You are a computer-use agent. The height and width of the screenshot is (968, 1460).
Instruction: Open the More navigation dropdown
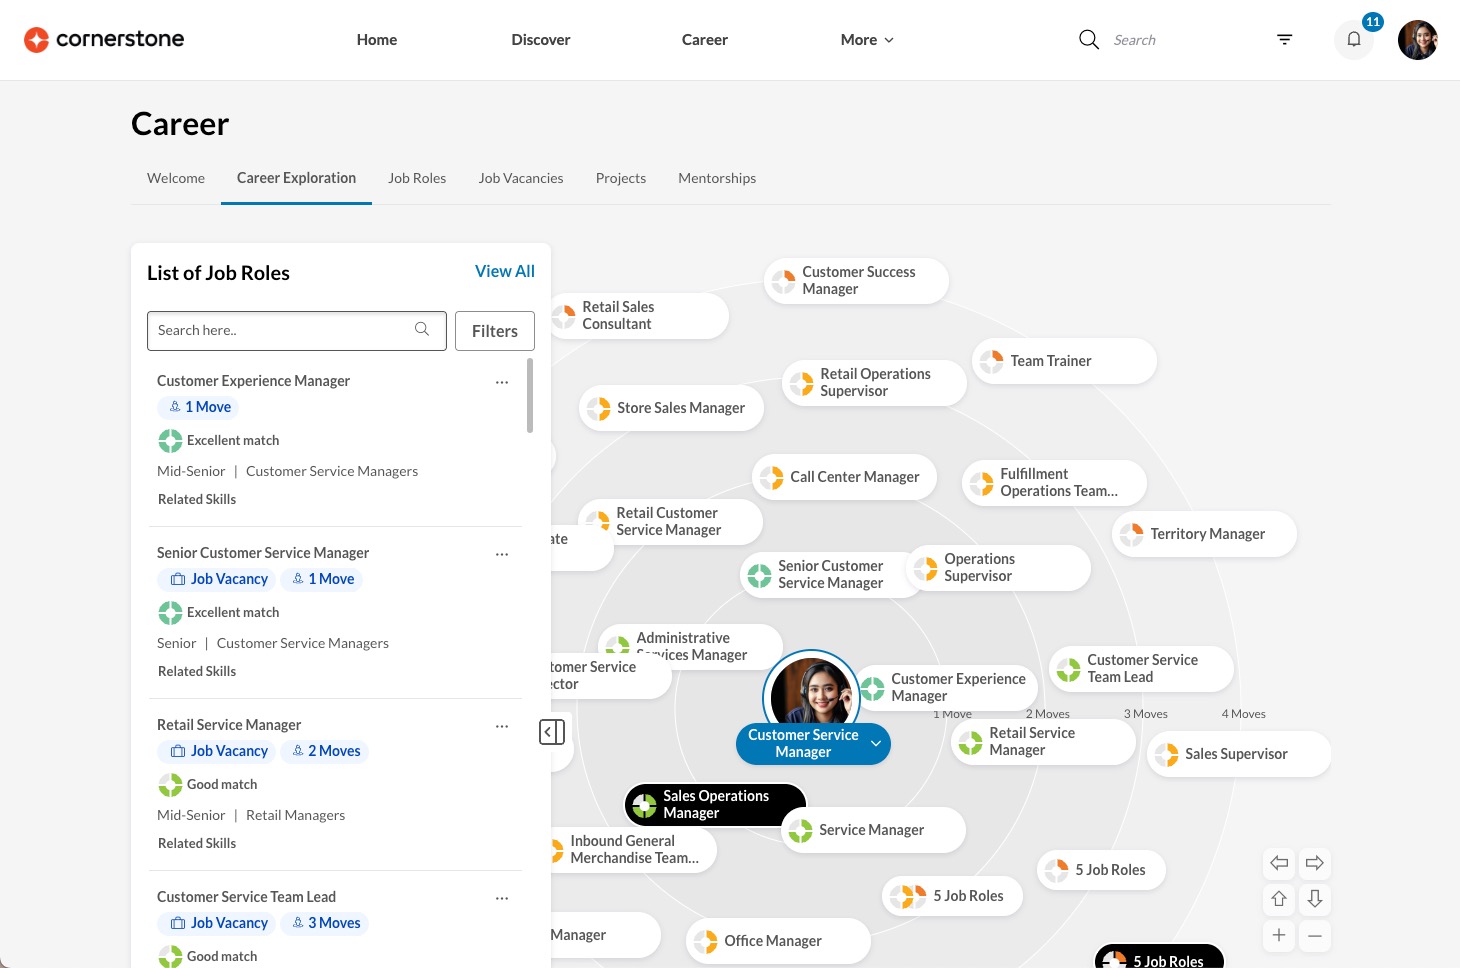pos(867,40)
